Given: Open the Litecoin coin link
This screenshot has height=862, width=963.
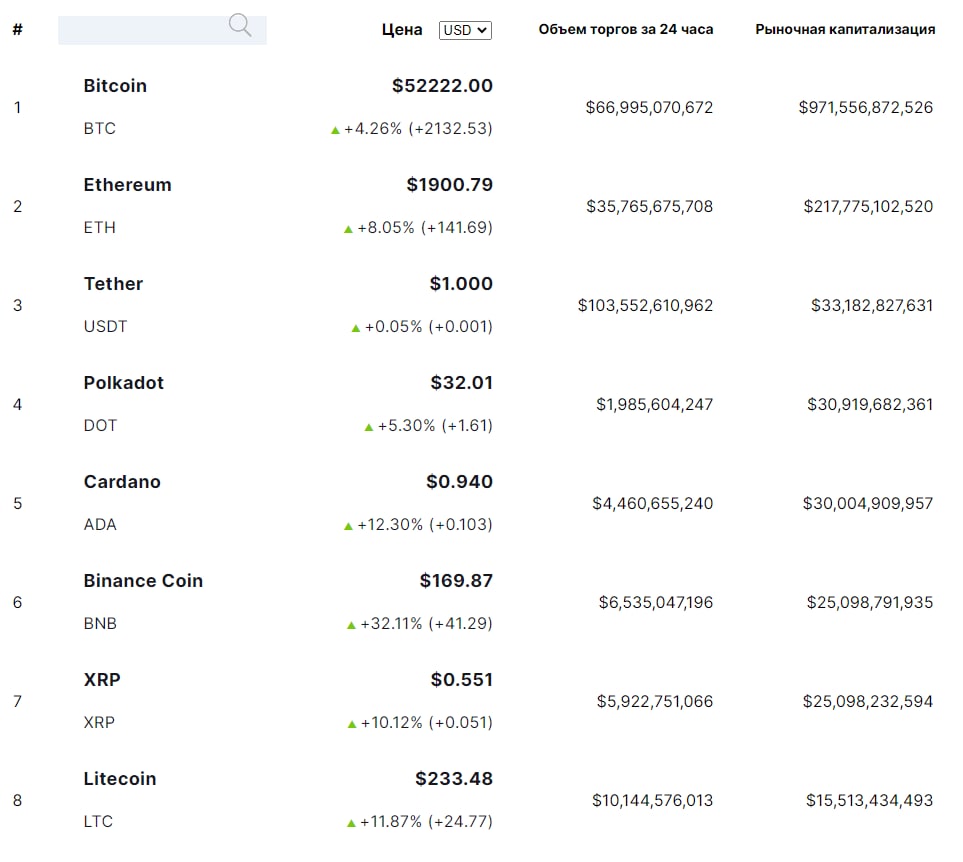Looking at the screenshot, I should click(120, 779).
